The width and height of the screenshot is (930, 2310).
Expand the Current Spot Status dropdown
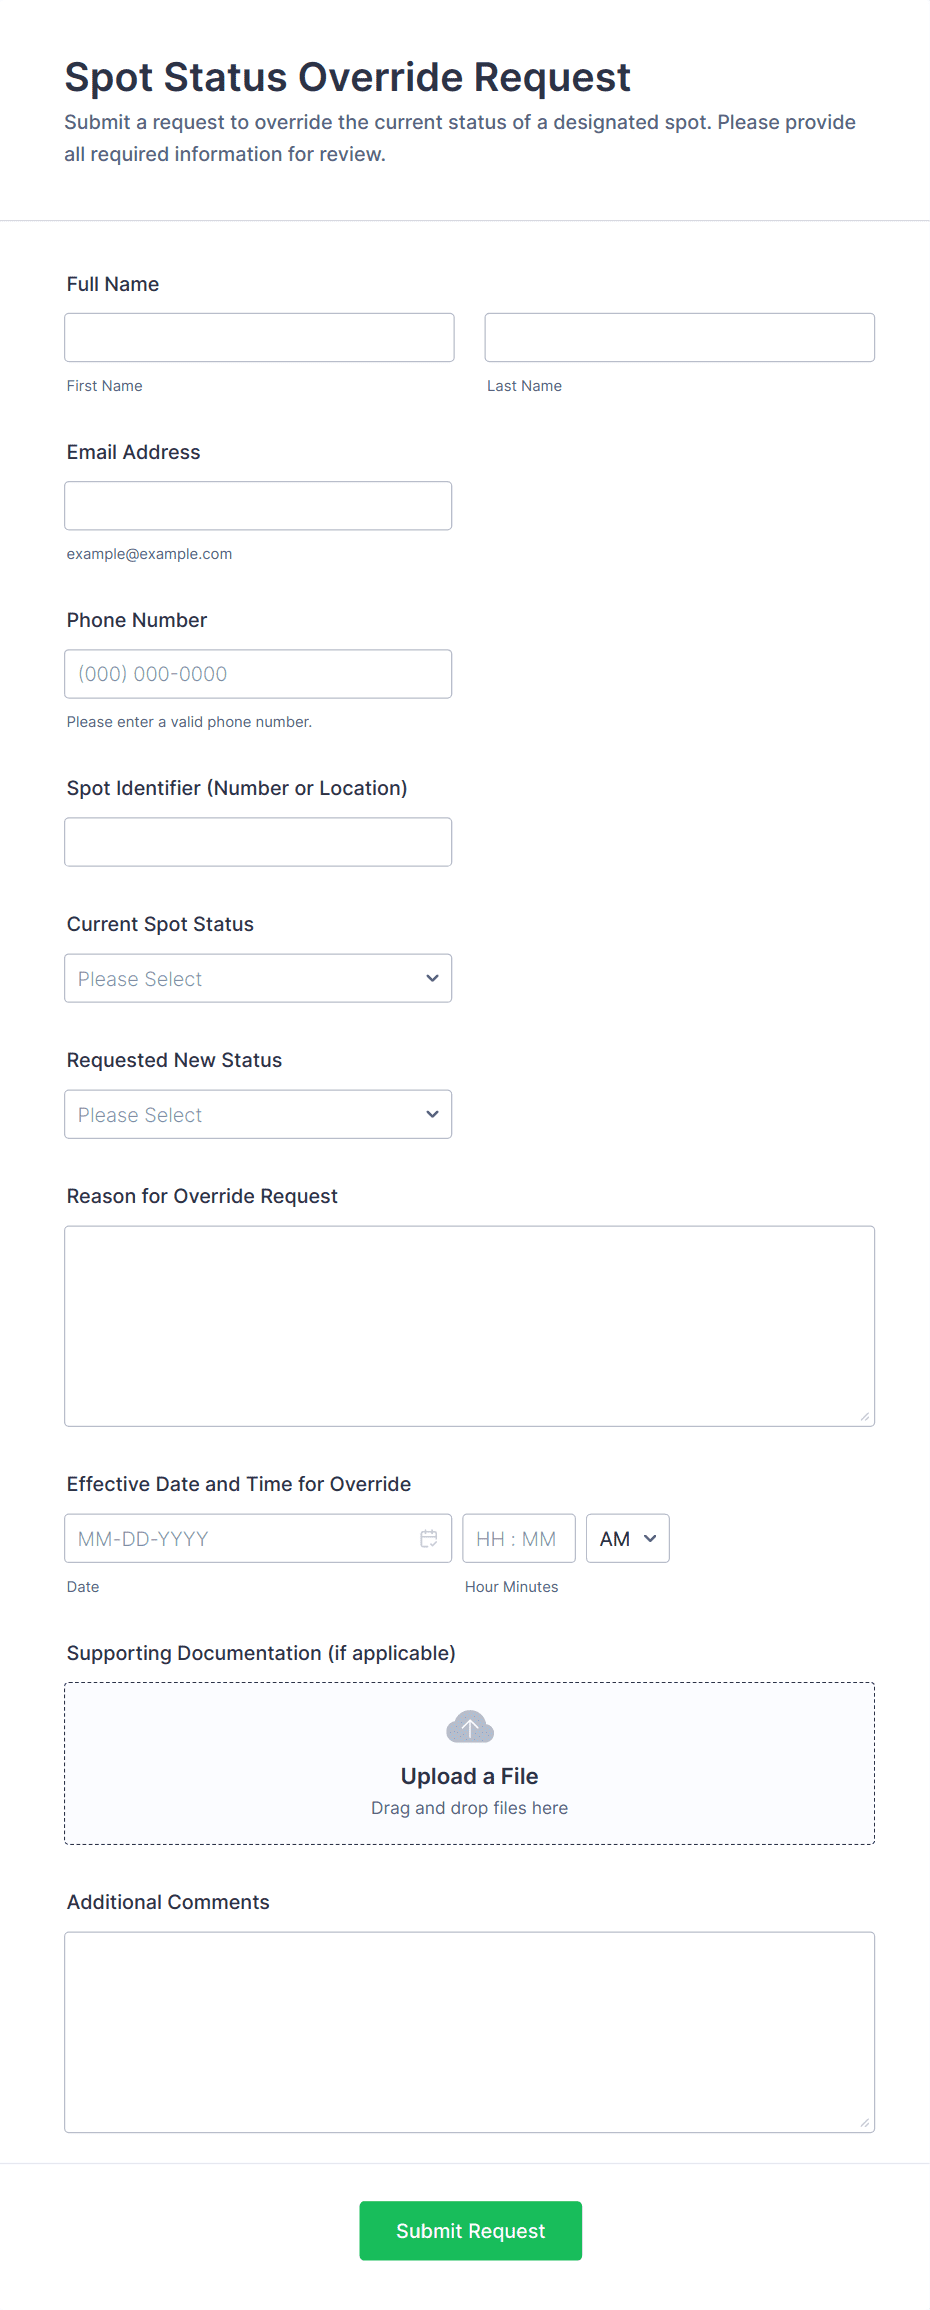[x=258, y=979]
